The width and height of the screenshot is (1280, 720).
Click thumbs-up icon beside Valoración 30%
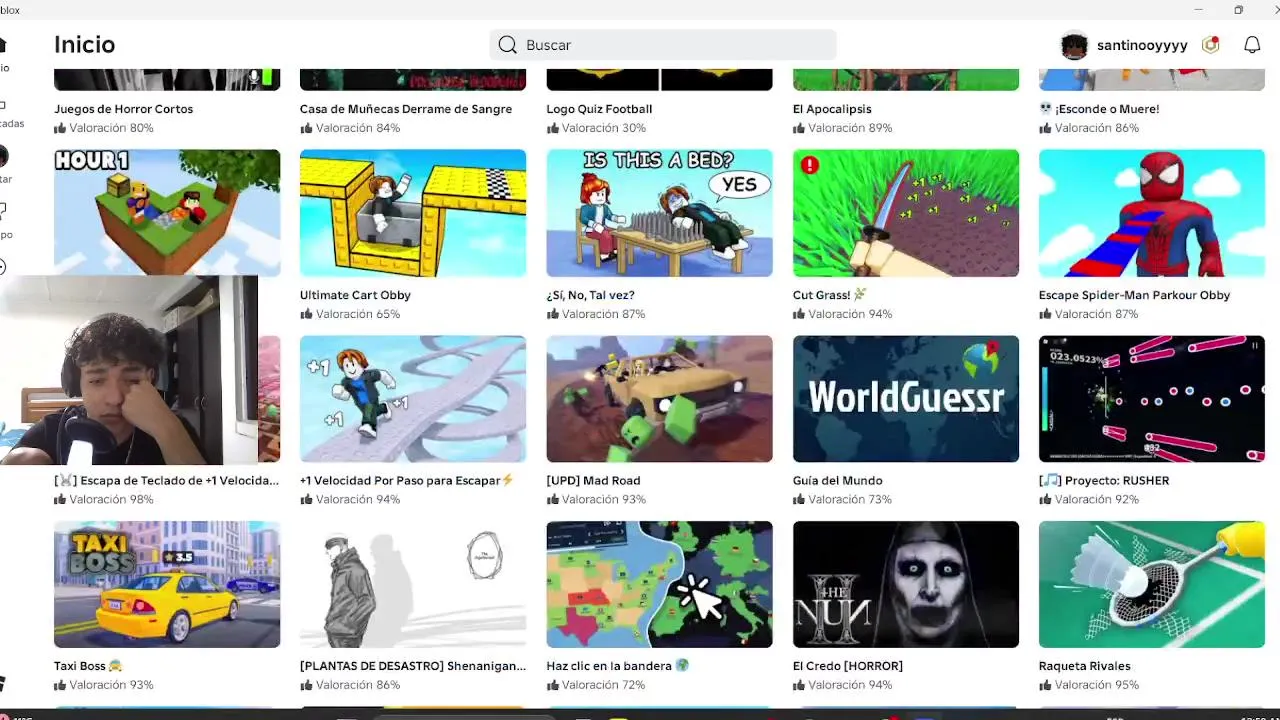tap(552, 128)
